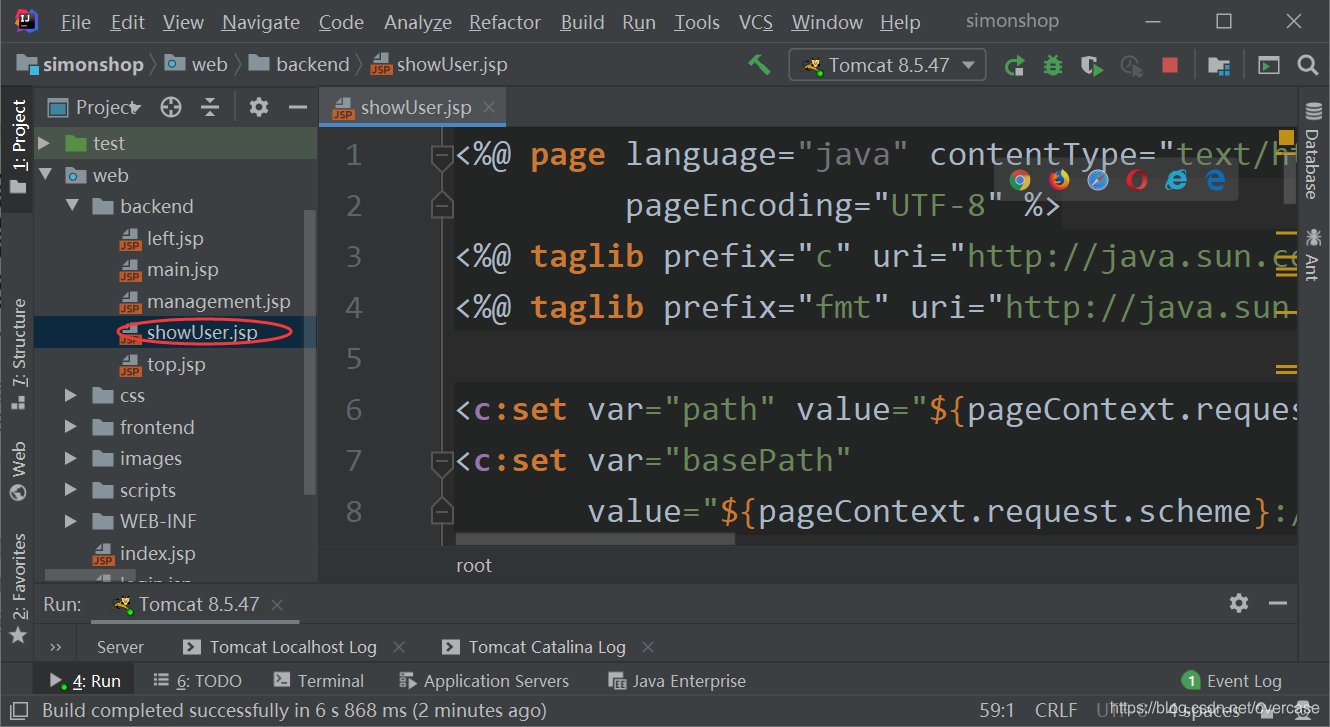Expand the frontend folder

click(x=71, y=427)
